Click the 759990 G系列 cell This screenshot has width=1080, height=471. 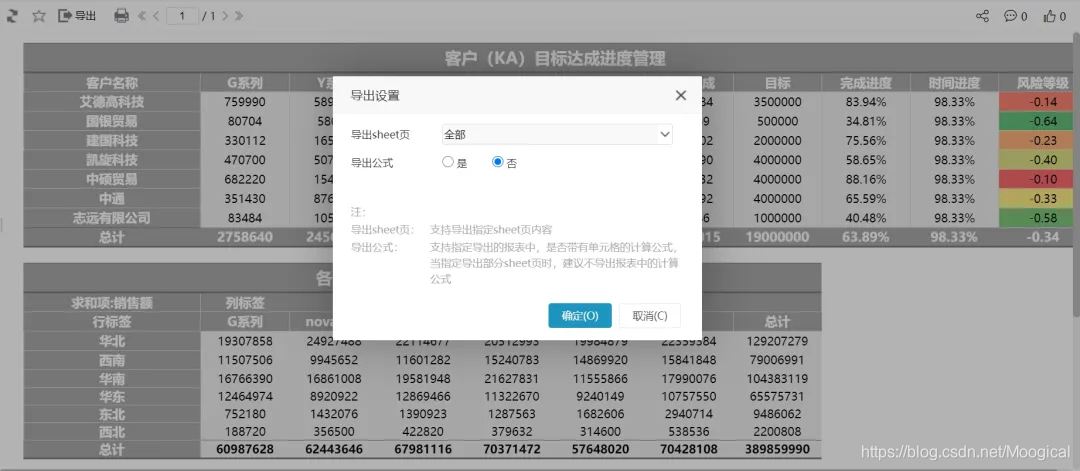point(245,102)
